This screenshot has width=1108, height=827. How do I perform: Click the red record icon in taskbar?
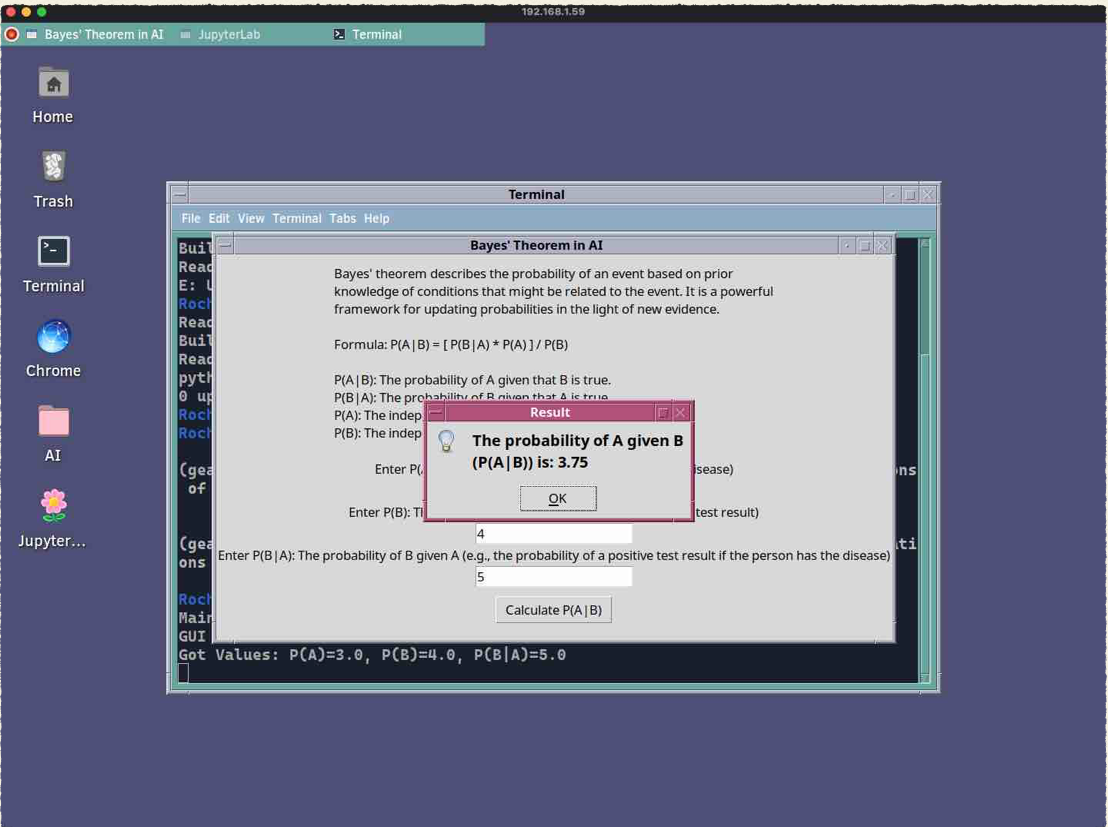pos(12,34)
